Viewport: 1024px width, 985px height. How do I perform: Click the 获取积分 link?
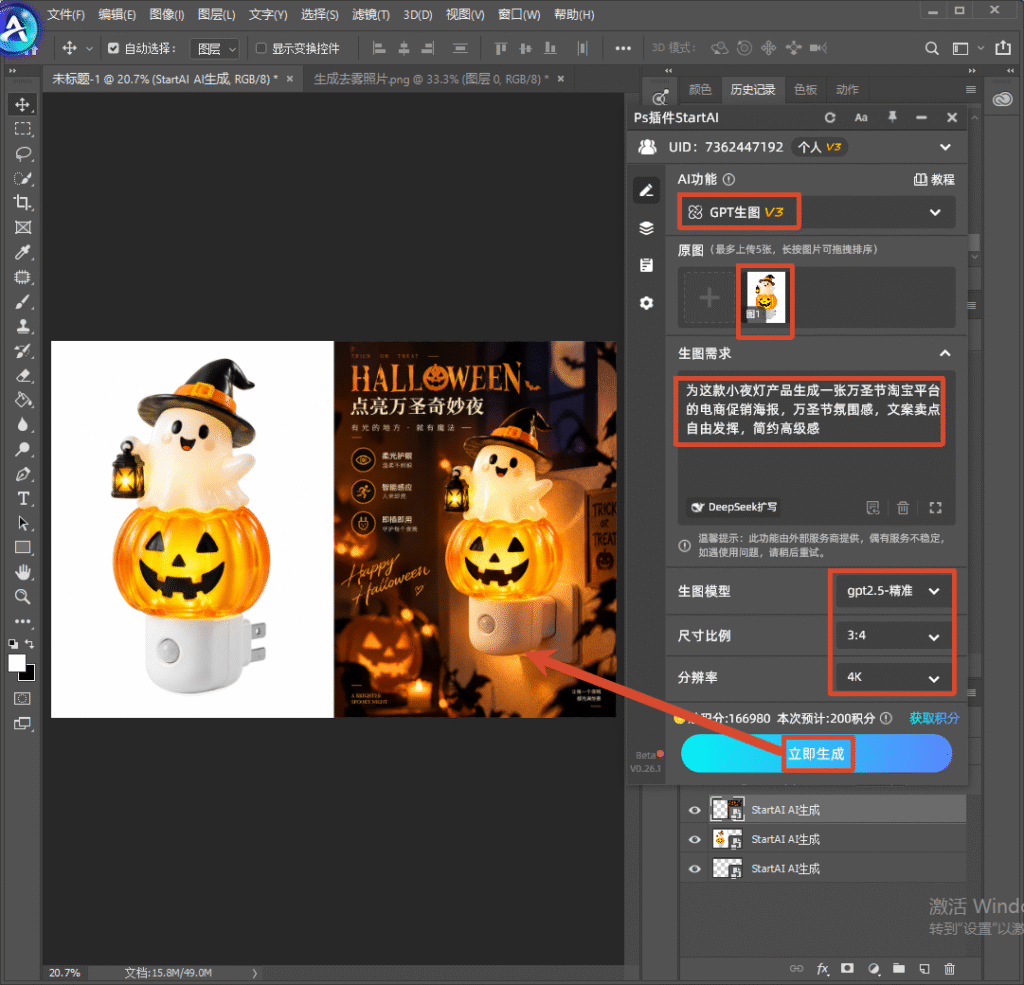[934, 719]
